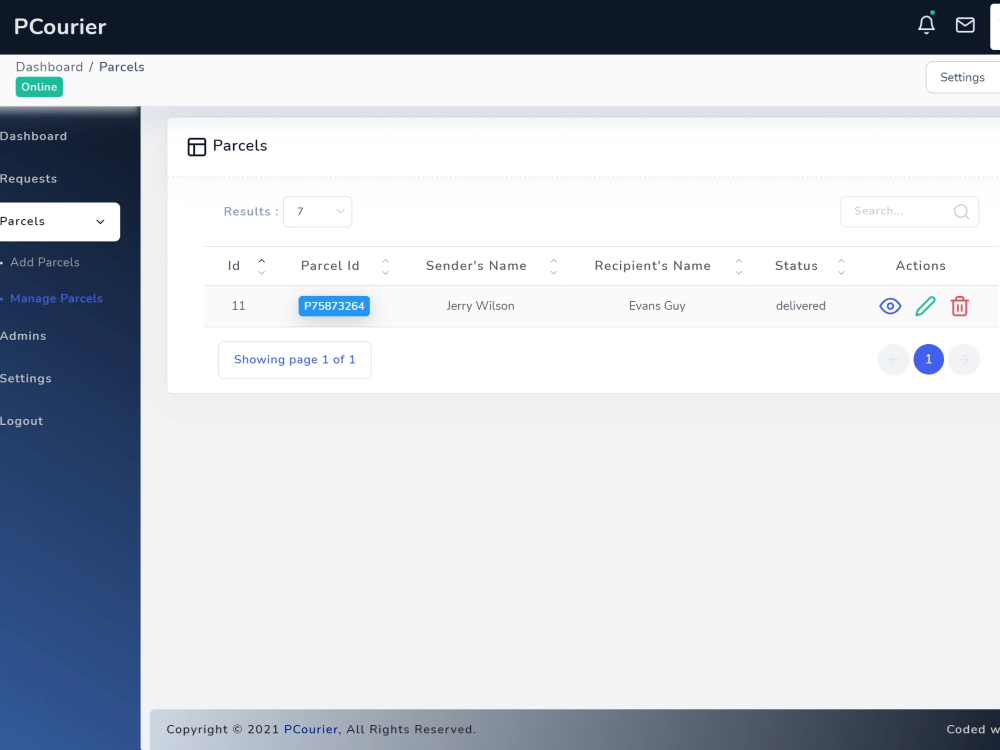Viewport: 1000px width, 750px height.
Task: Click the PCourier header logo
Action: [60, 27]
